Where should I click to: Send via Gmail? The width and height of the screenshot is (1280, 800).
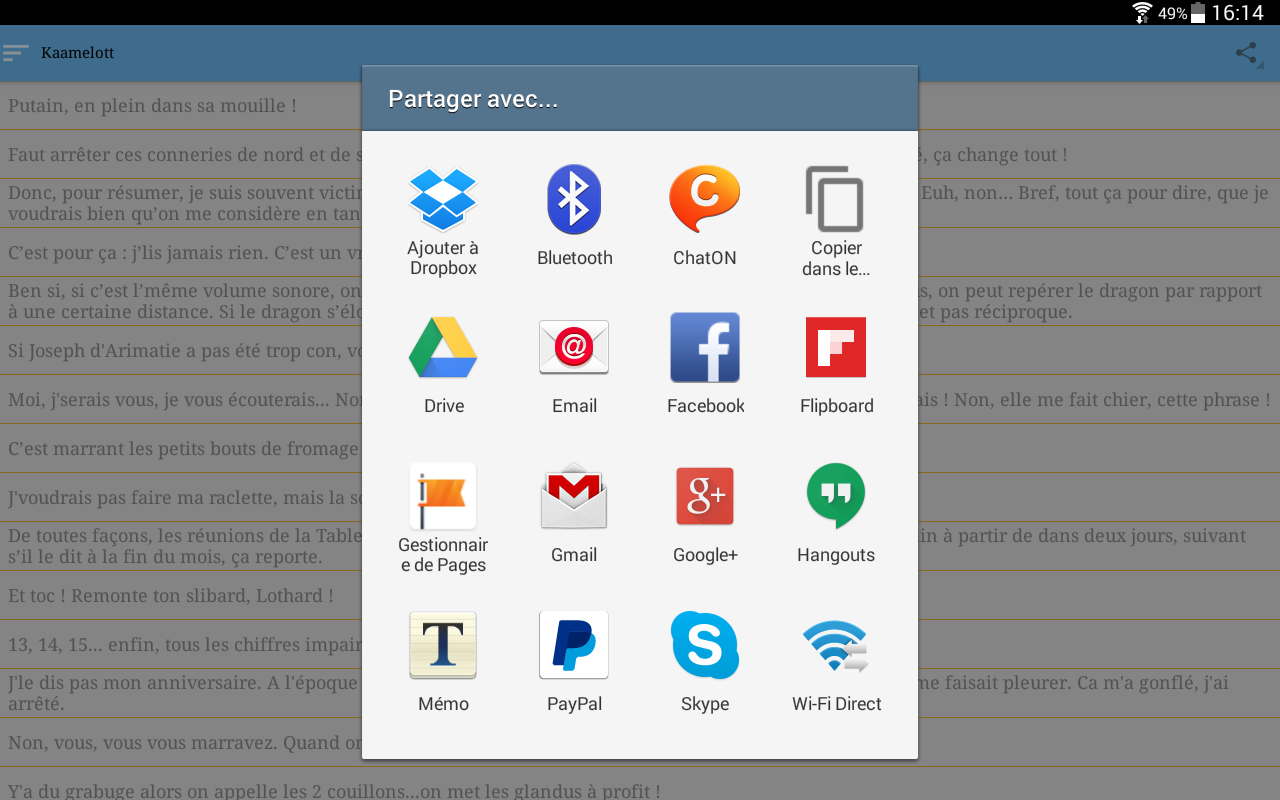[x=574, y=513]
